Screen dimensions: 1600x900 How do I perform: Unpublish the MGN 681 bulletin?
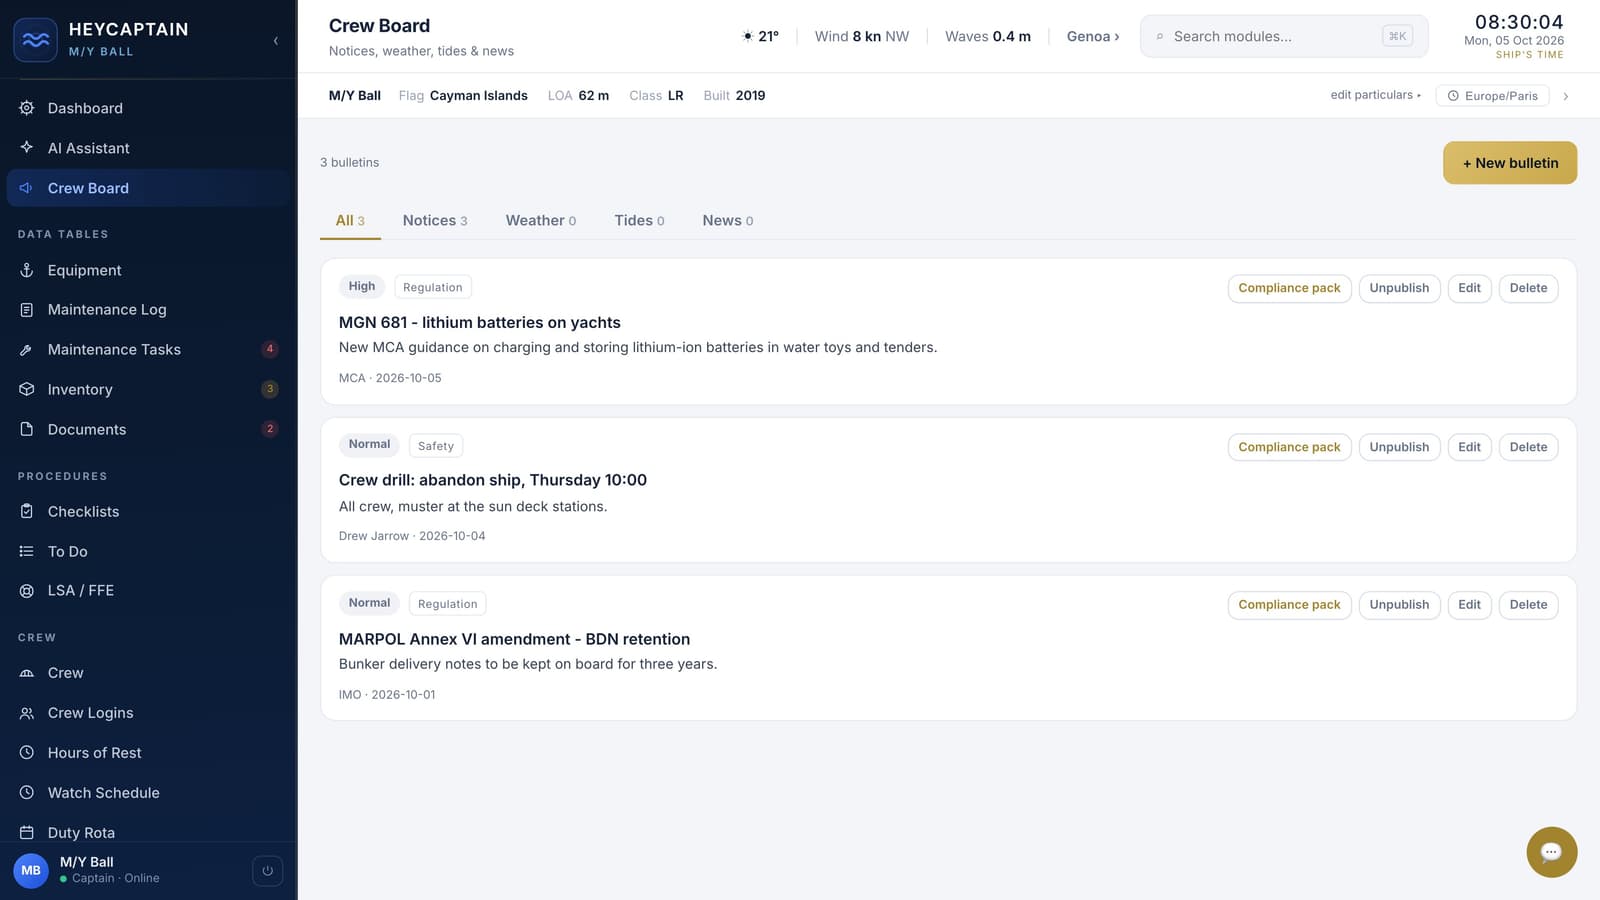[x=1399, y=288]
